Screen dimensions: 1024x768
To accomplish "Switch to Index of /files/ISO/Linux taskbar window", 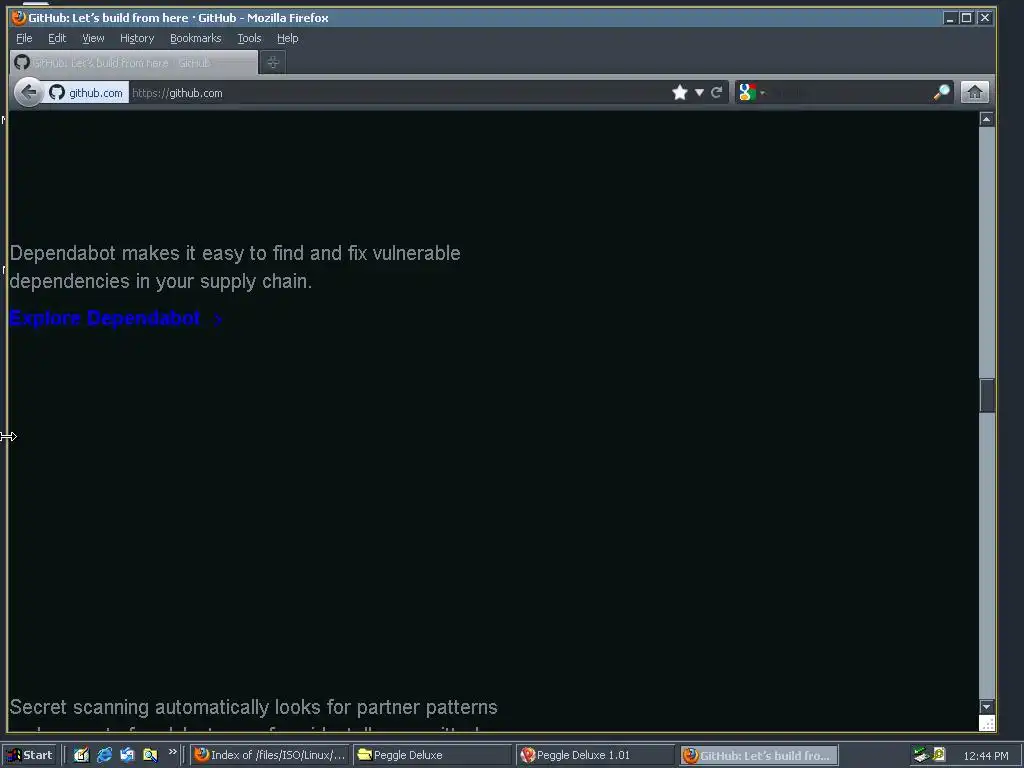I will pyautogui.click(x=270, y=755).
